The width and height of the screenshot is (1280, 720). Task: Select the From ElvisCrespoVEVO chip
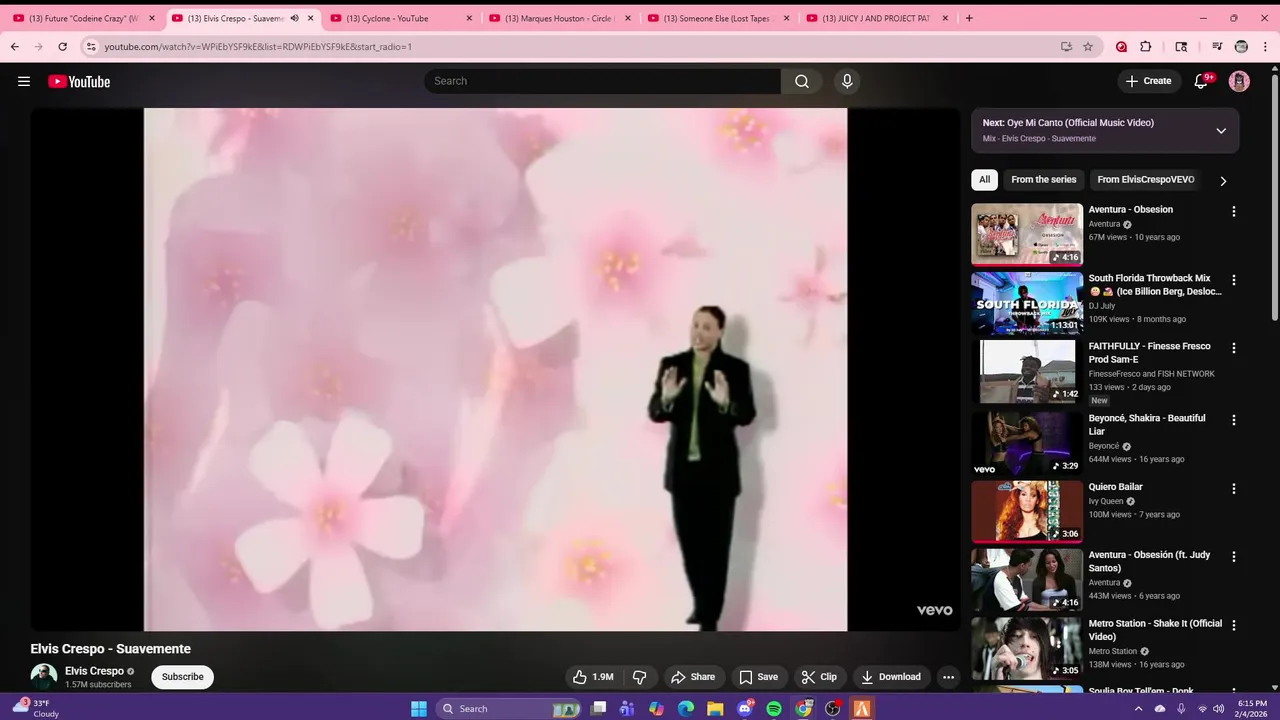(x=1146, y=180)
